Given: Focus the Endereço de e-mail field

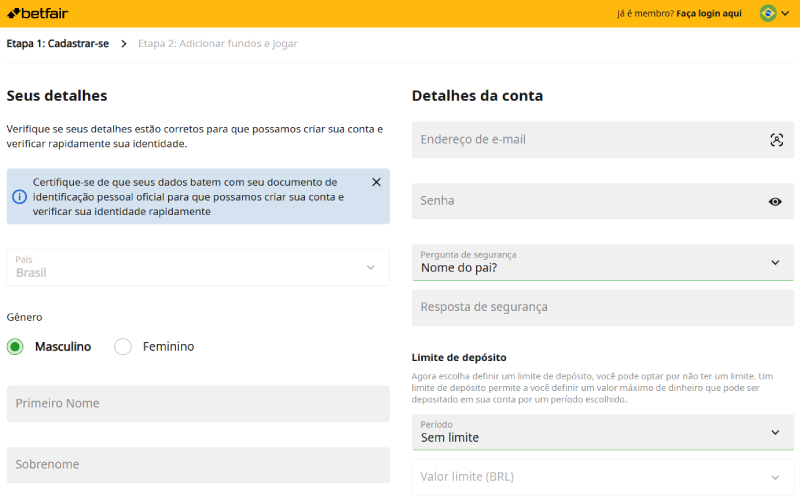Looking at the screenshot, I should (x=603, y=140).
